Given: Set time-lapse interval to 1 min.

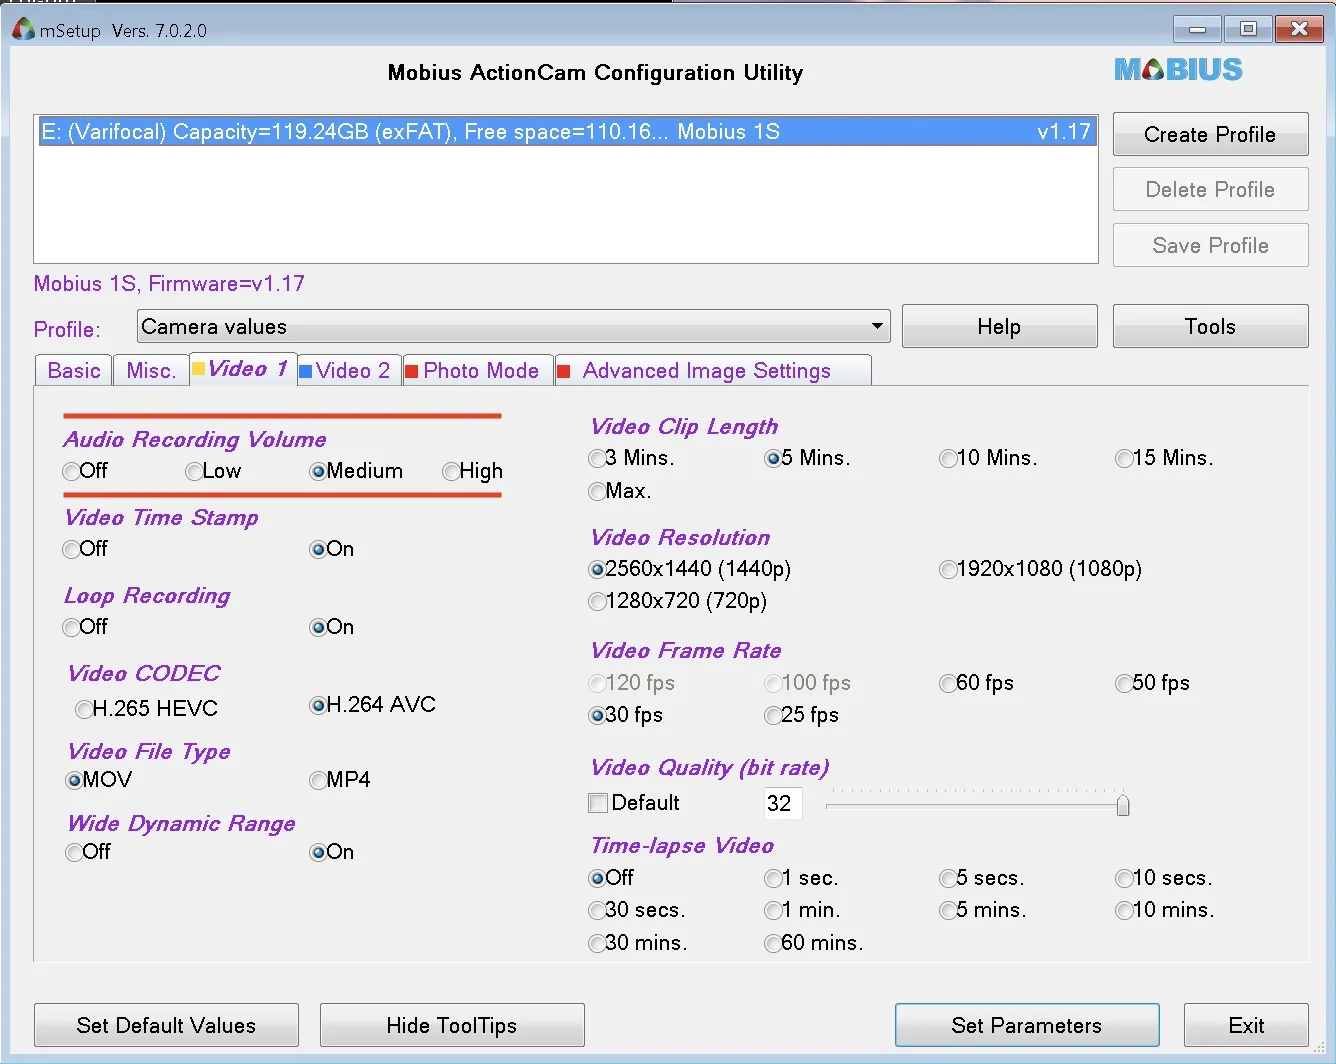Looking at the screenshot, I should click(773, 910).
